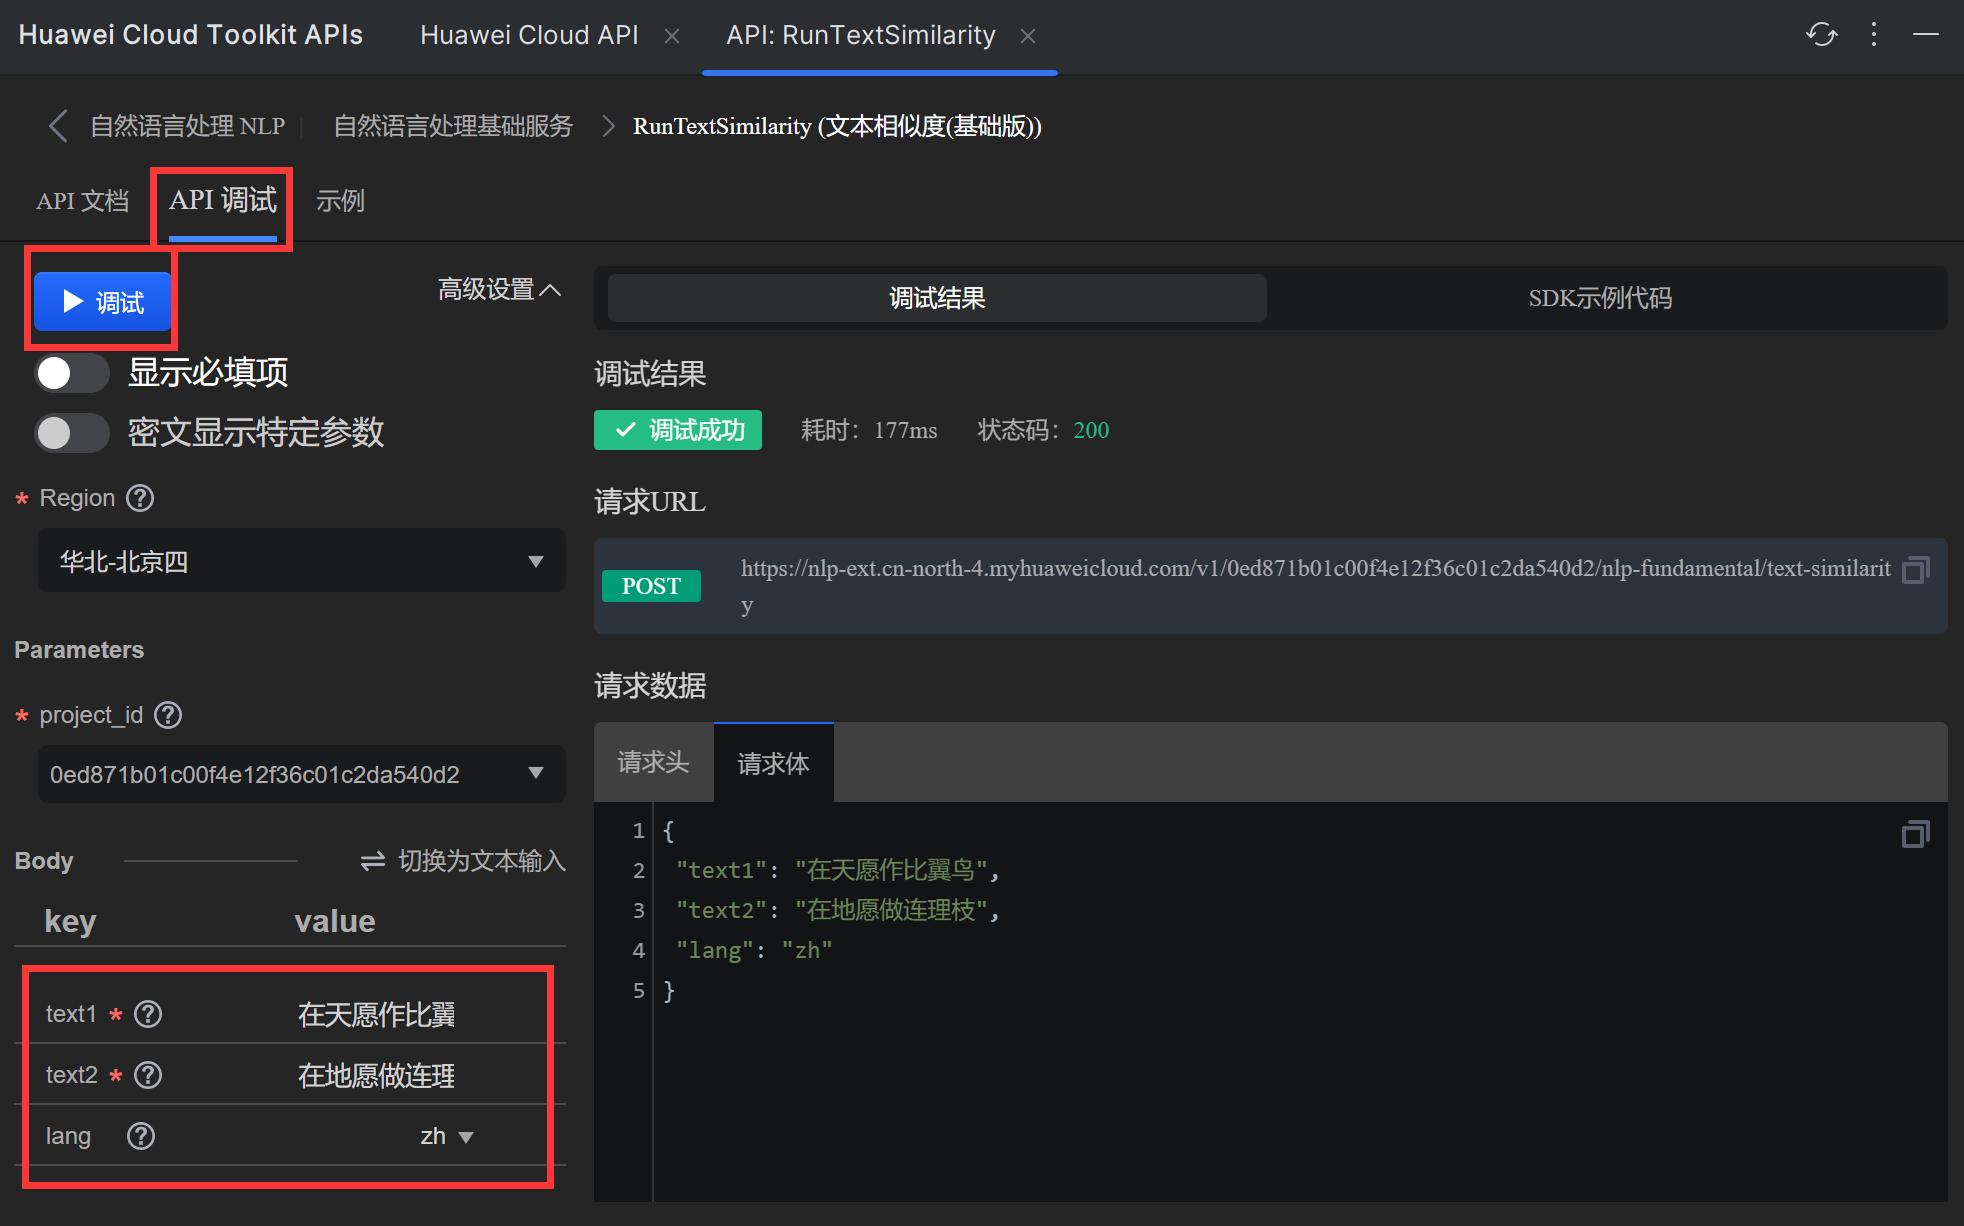Open the project_id dropdown
The width and height of the screenshot is (1964, 1226).
302,774
